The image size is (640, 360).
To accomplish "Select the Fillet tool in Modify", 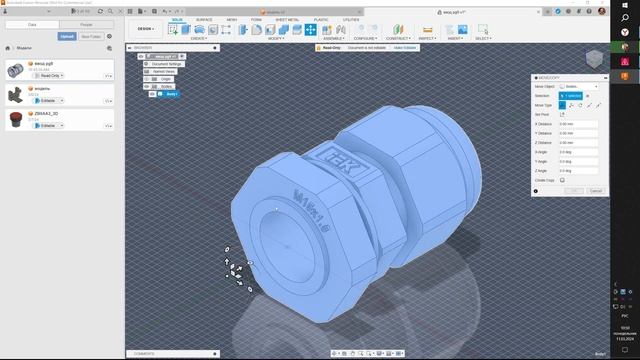I will pyautogui.click(x=257, y=29).
